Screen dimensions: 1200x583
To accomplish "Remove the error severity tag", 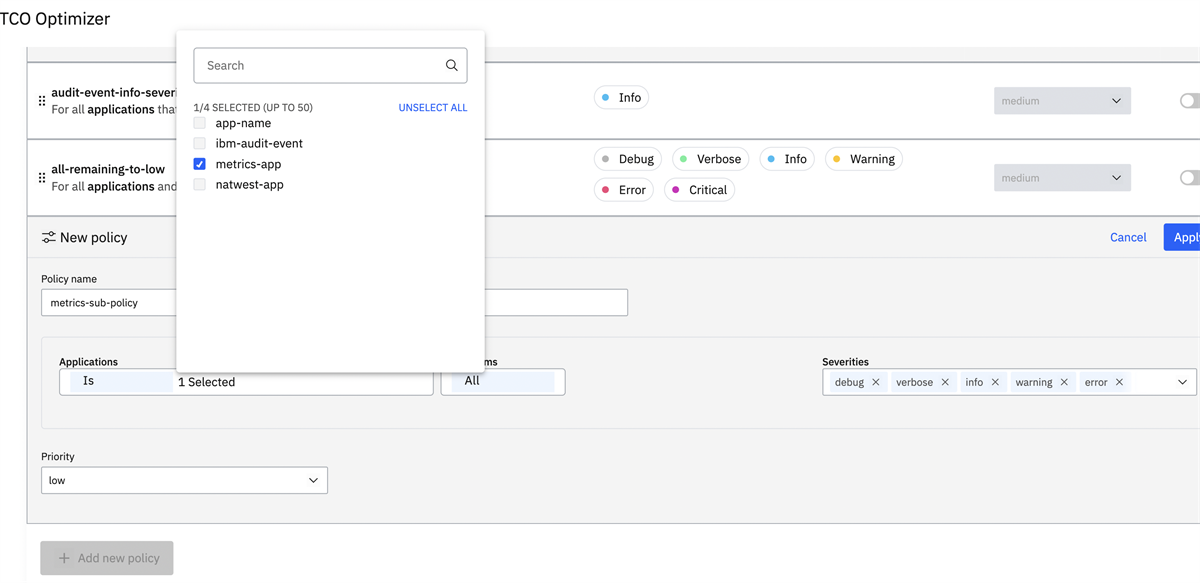I will 1119,382.
